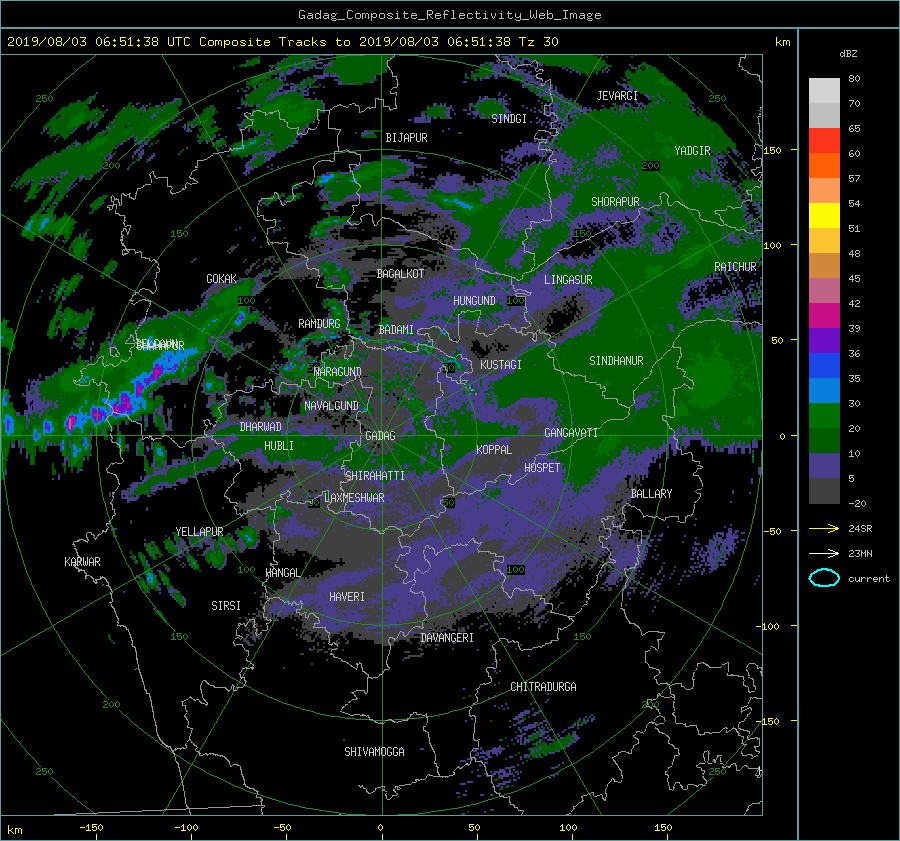Pick the magenta 42 dBZ color swatch
900x841 pixels.
coord(824,315)
